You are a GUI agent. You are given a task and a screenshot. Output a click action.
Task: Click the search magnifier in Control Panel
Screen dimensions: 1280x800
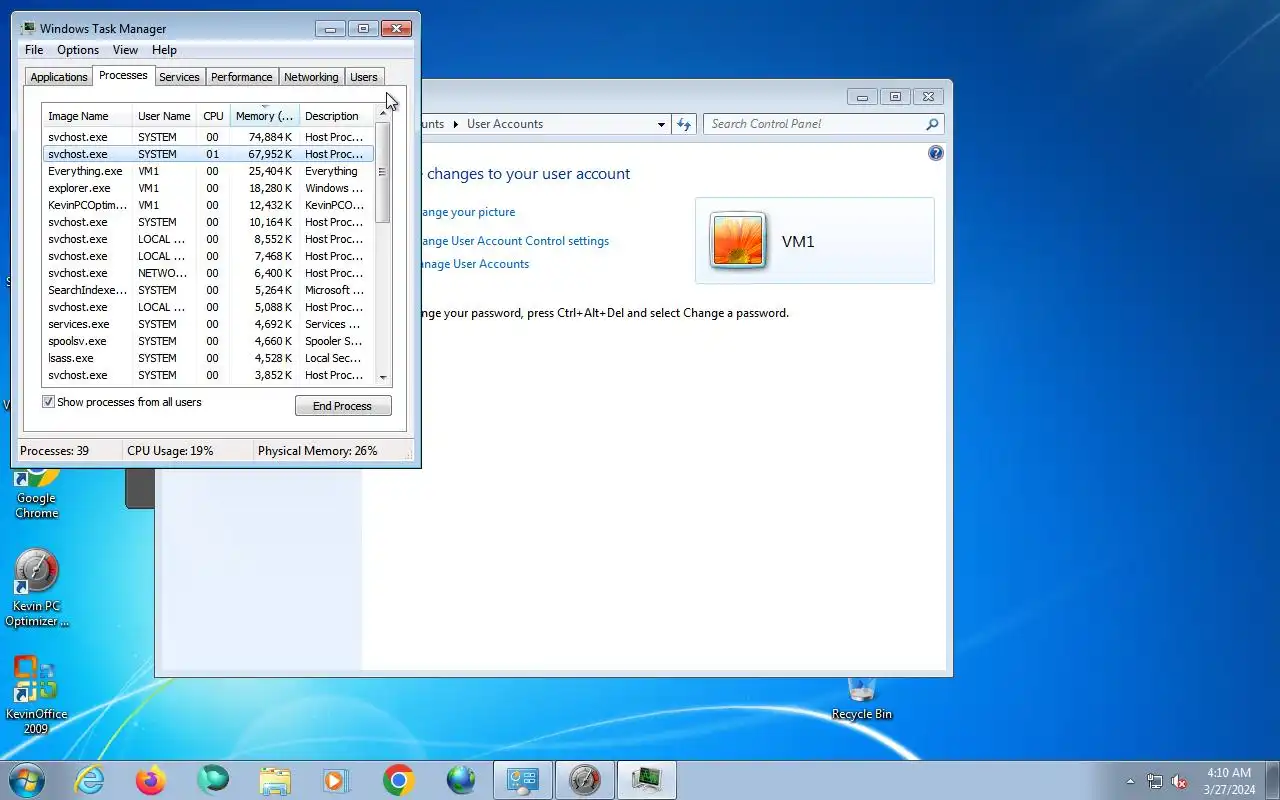931,124
